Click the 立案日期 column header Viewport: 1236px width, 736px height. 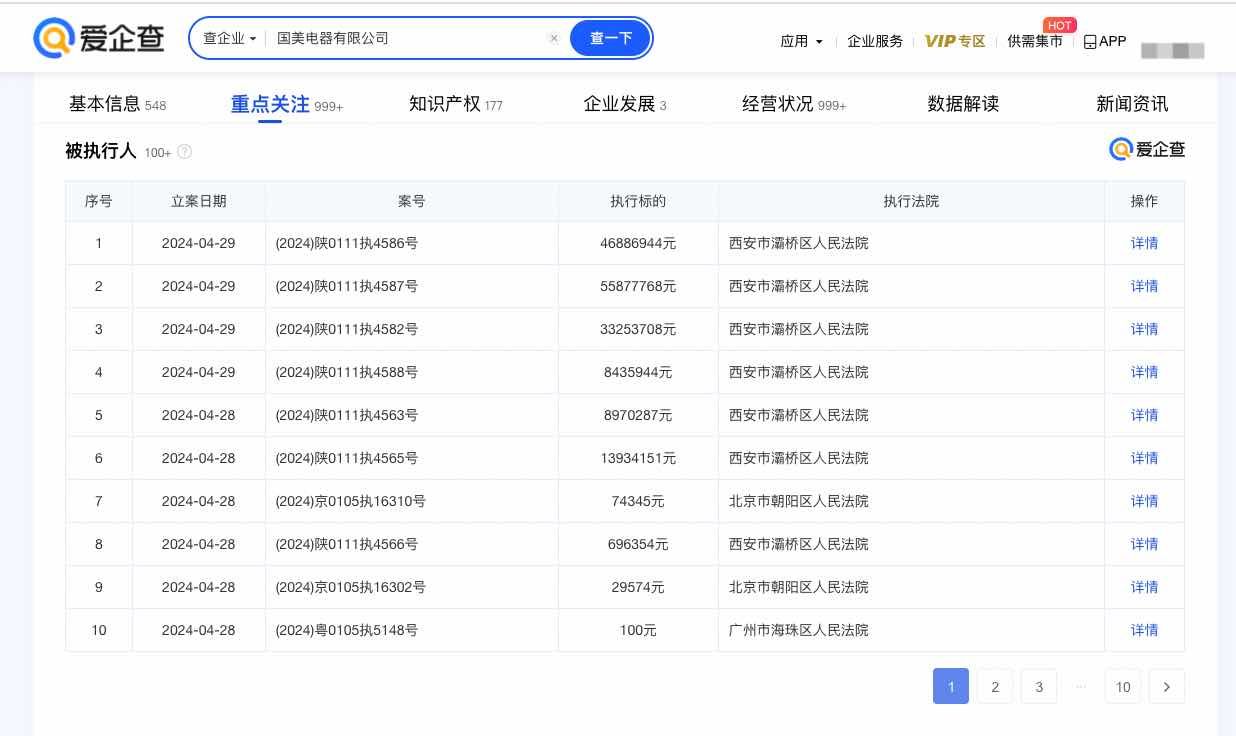click(199, 201)
